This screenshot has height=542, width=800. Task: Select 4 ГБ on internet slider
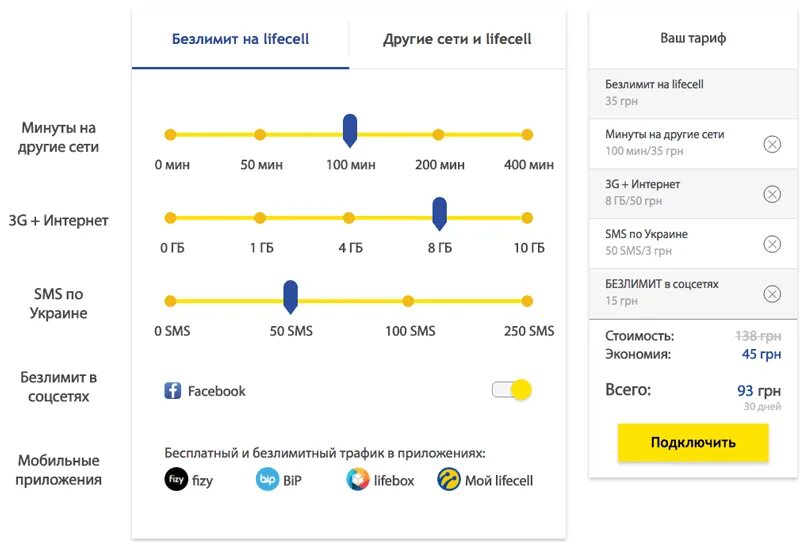click(349, 218)
